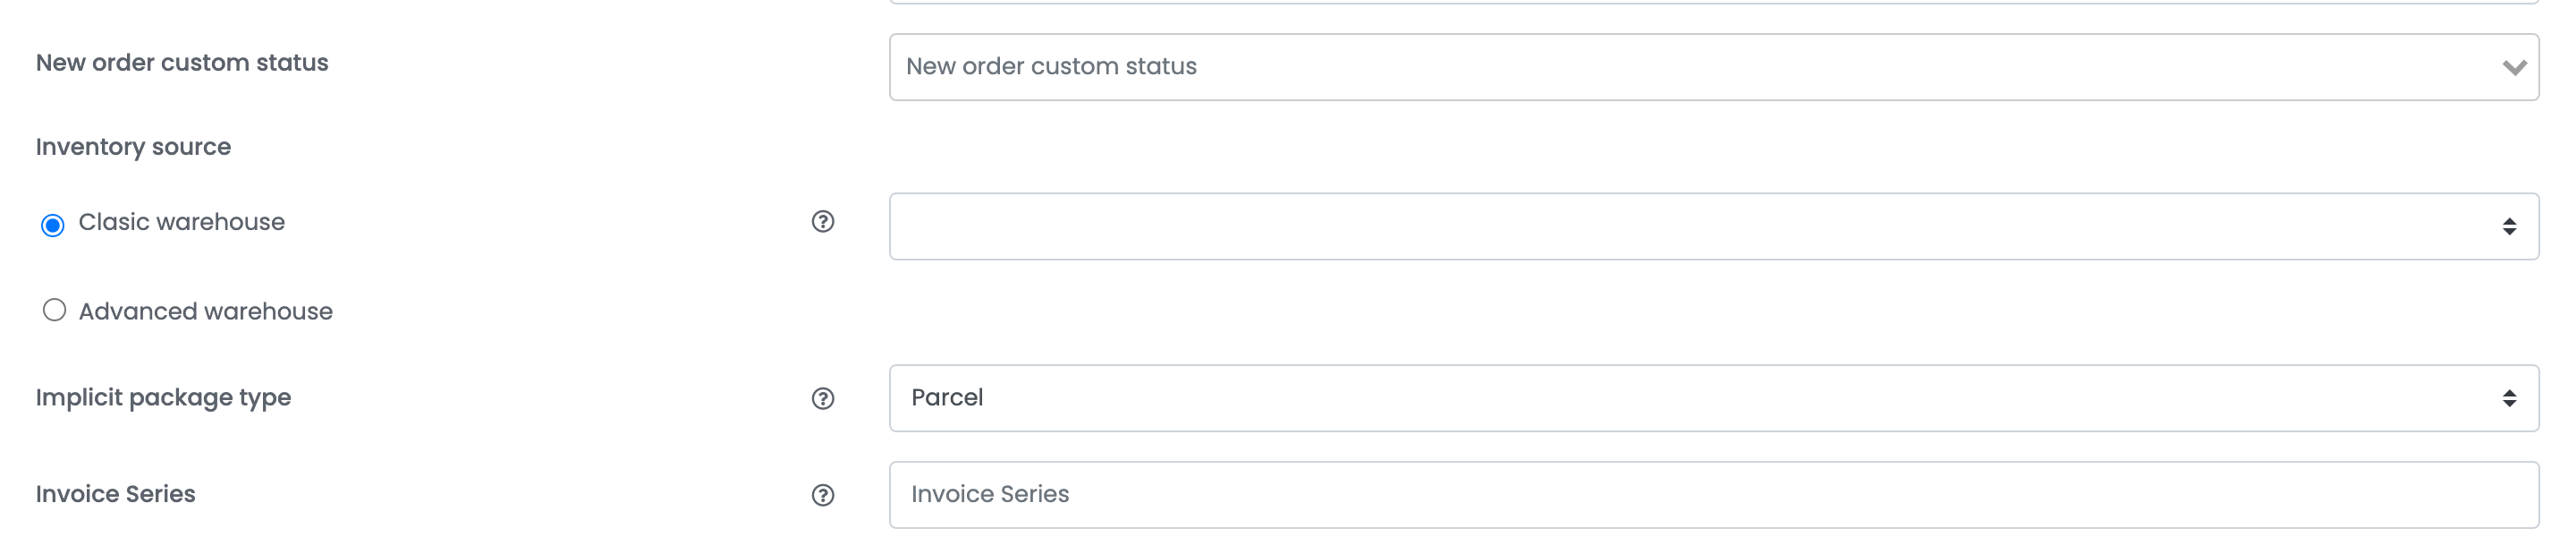Click the Invoice Series field label
Viewport: 2576px width, 537px height.
pos(115,494)
